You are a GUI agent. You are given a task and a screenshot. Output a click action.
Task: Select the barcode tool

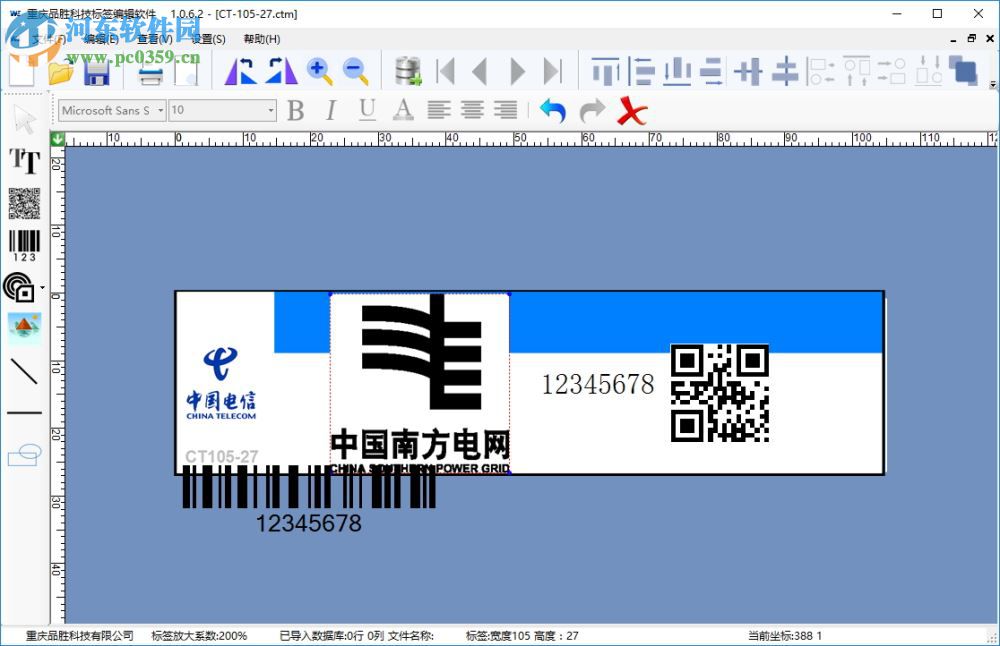tap(24, 240)
